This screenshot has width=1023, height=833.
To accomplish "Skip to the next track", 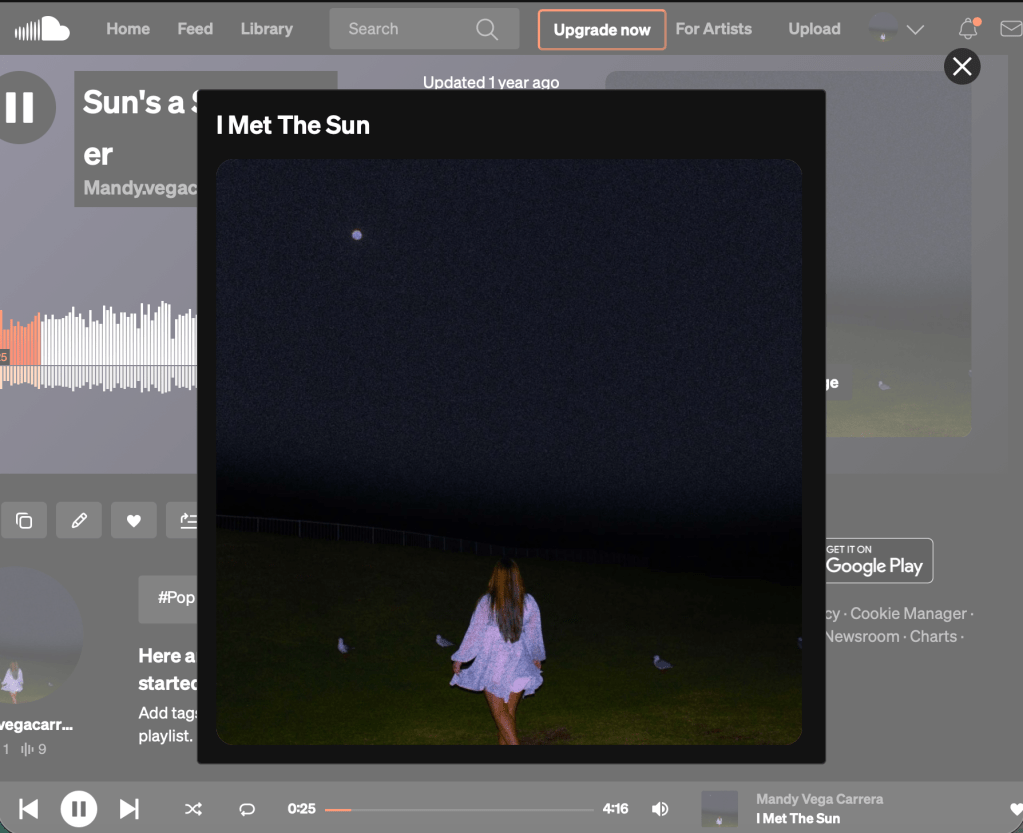I will pos(129,808).
